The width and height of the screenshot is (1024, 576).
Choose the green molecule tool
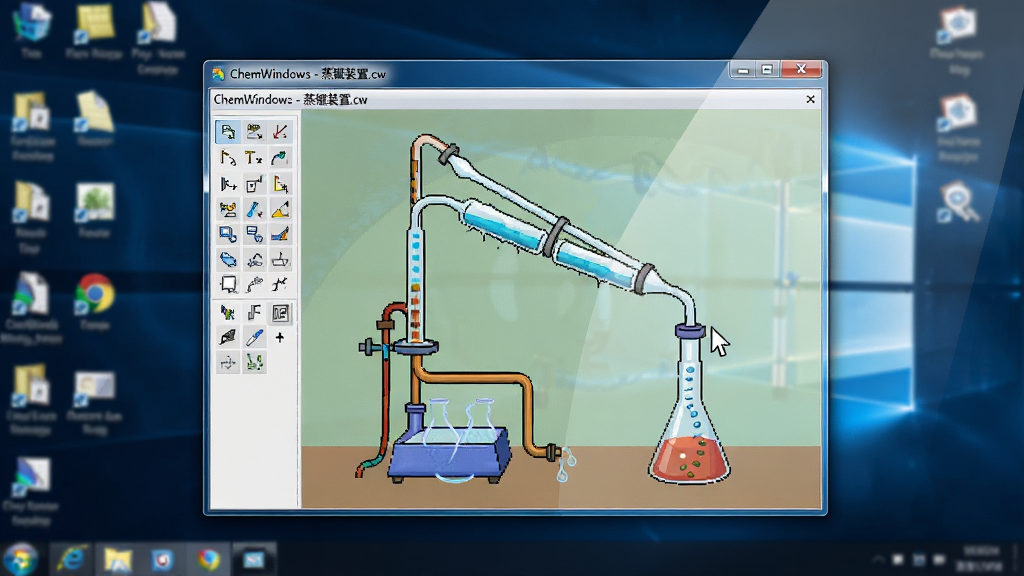click(254, 362)
